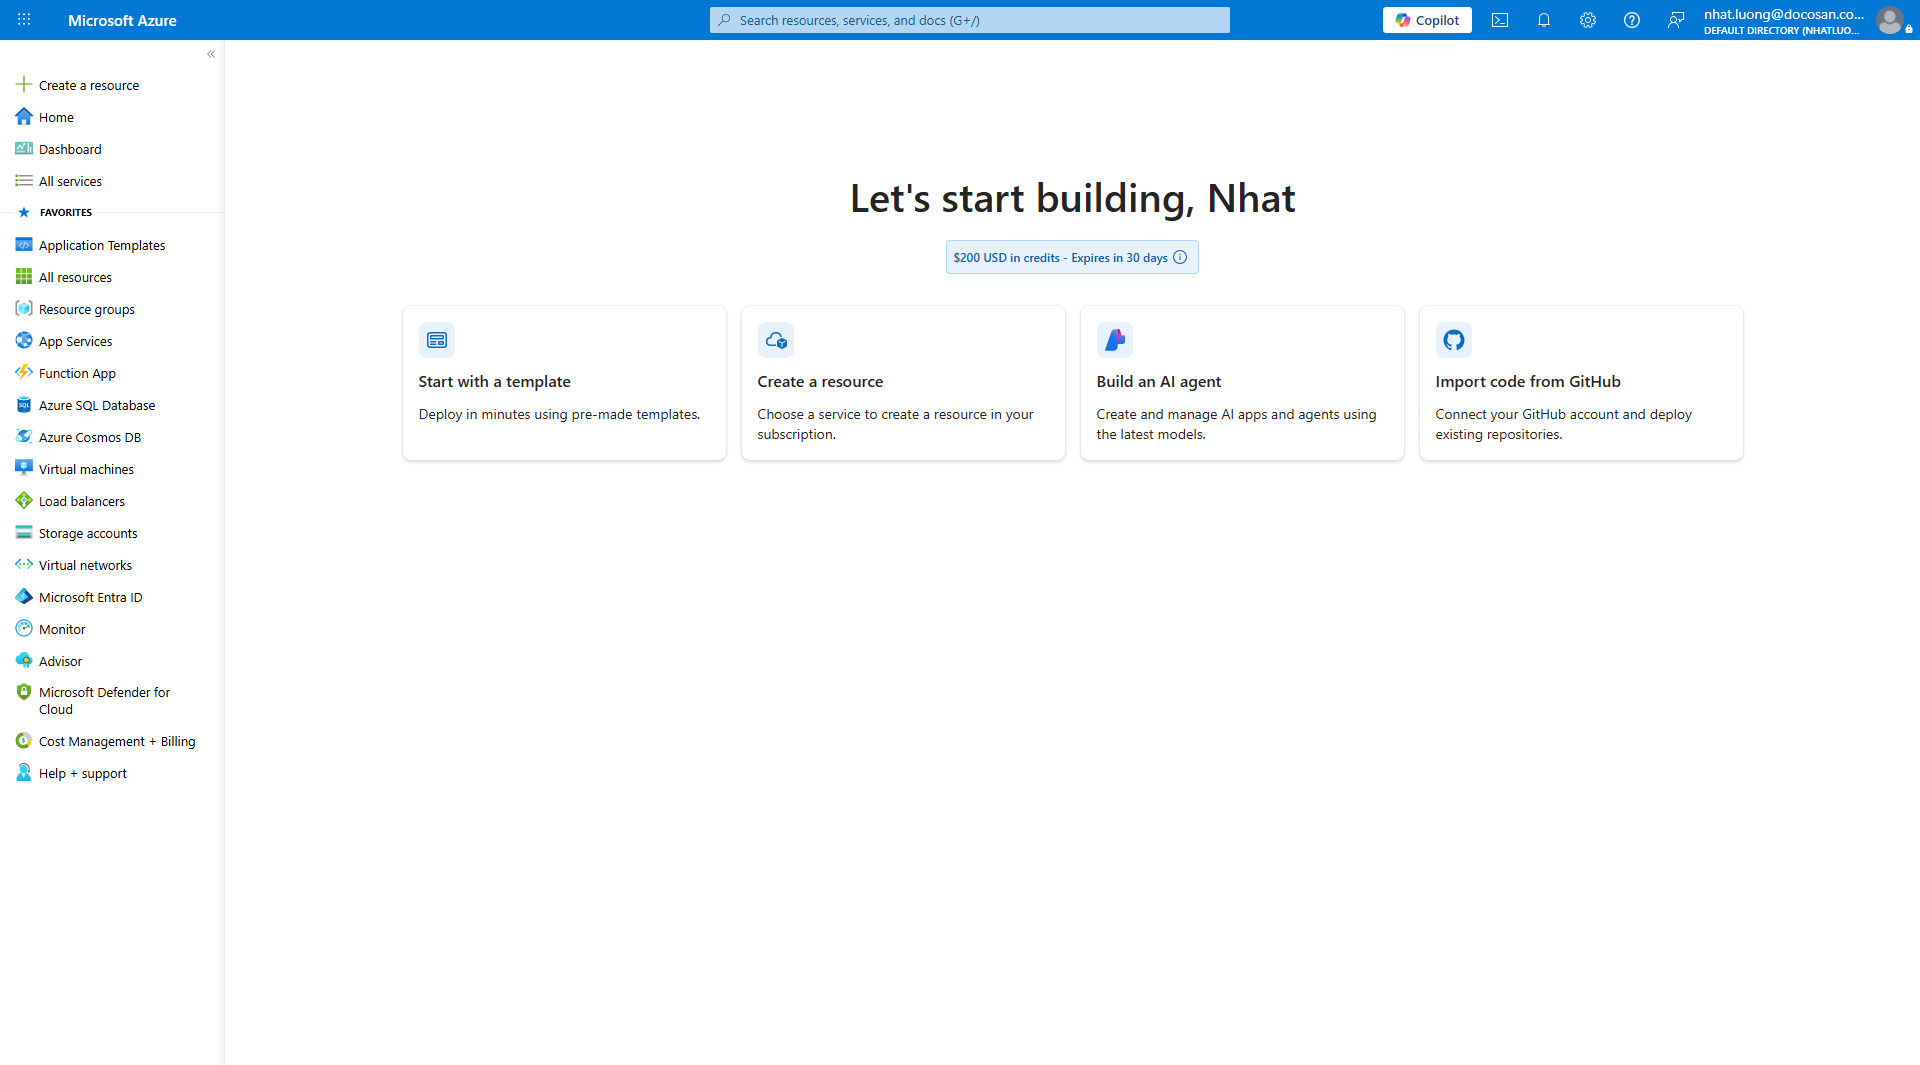Click the credits info circle icon
Viewport: 1920px width, 1065px height.
click(x=1180, y=258)
